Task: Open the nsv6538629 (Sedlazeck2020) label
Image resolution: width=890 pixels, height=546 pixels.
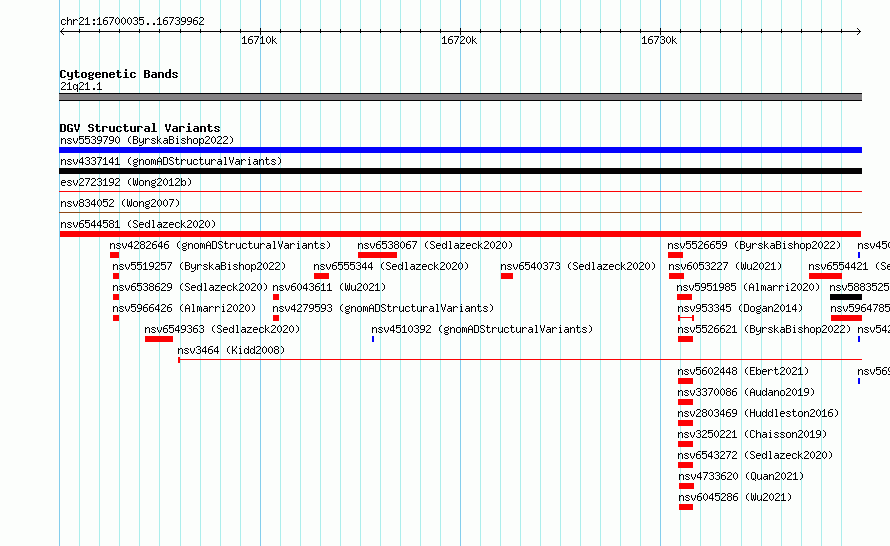Action: pyautogui.click(x=190, y=287)
